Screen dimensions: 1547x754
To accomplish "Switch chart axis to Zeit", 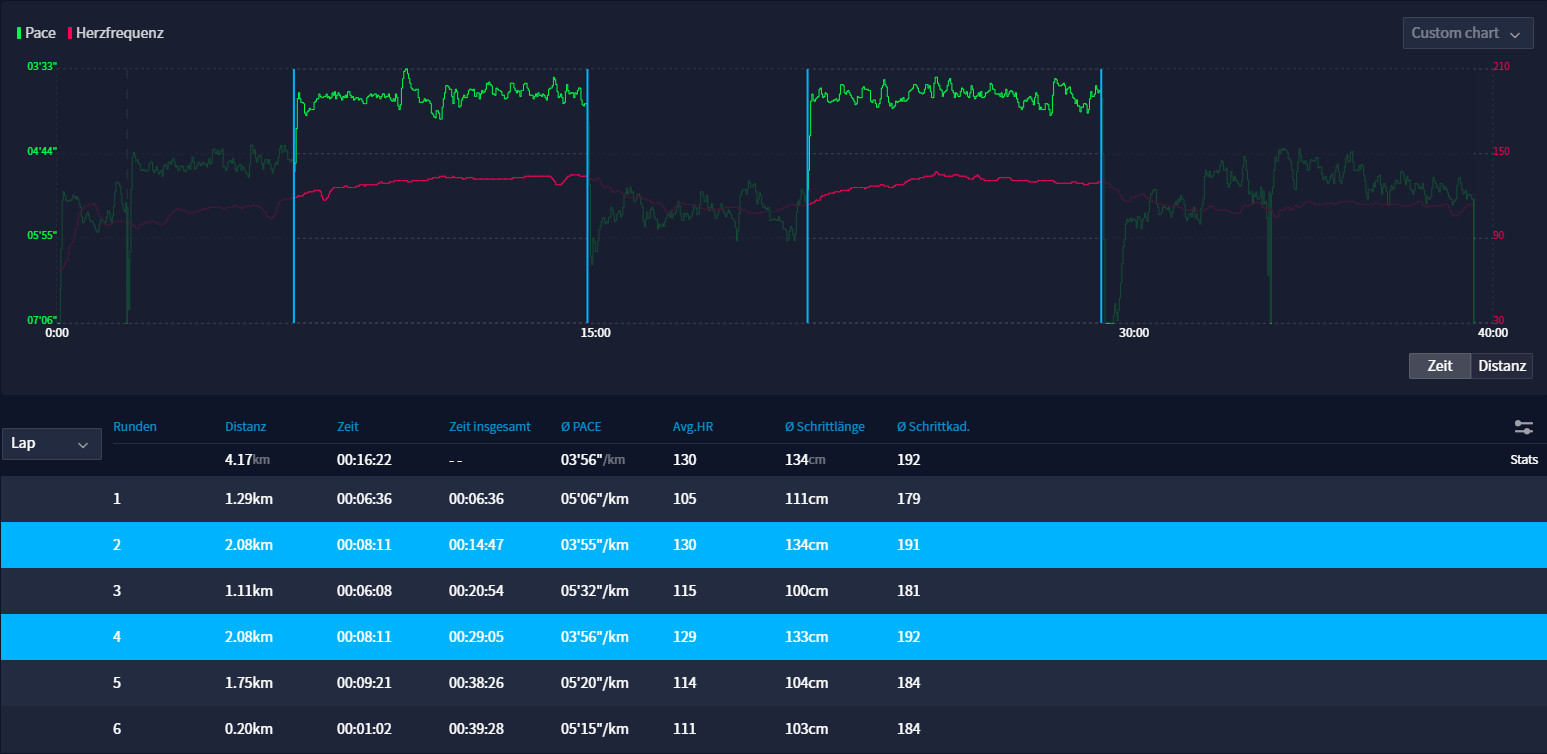I will pyautogui.click(x=1439, y=366).
